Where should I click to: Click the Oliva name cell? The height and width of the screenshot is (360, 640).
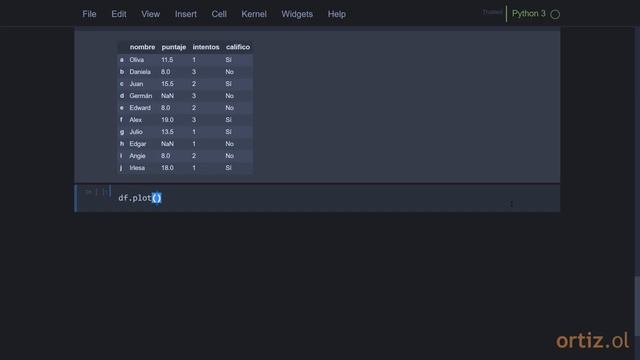[137, 60]
